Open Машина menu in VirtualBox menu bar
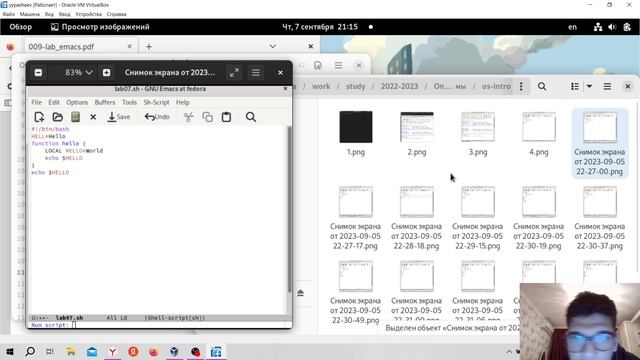Screen dimensions: 640x360 (x=30, y=14)
